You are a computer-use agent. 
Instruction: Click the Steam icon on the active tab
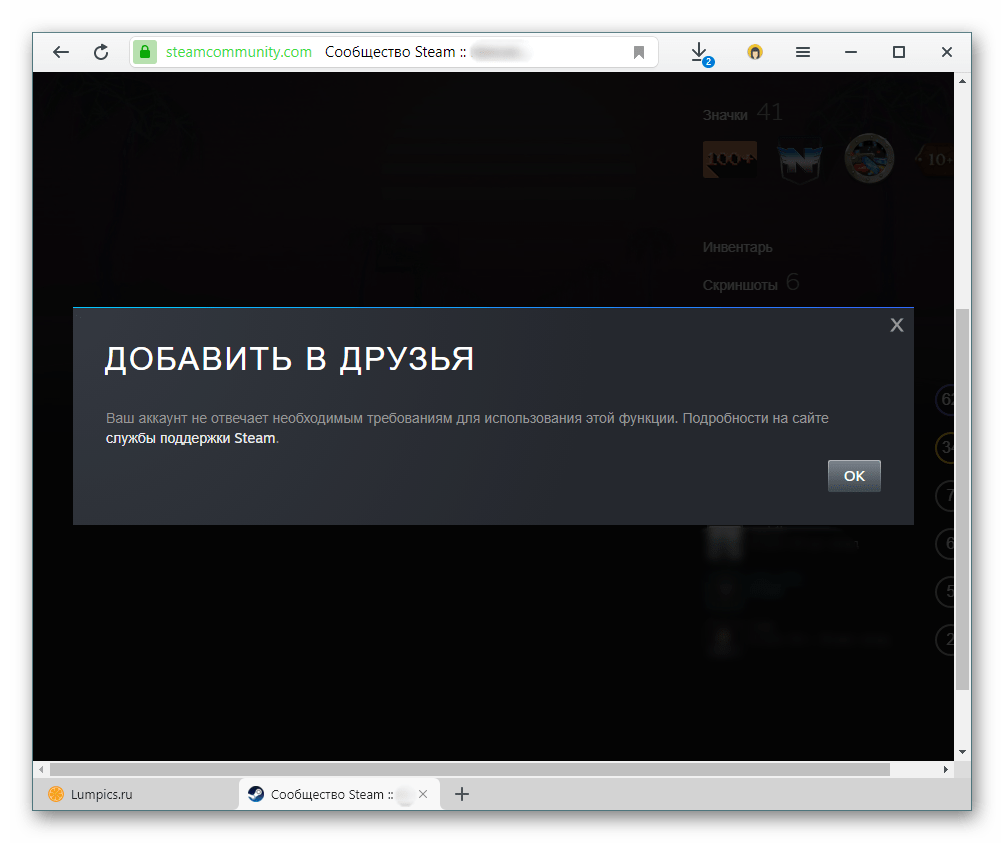pos(256,794)
